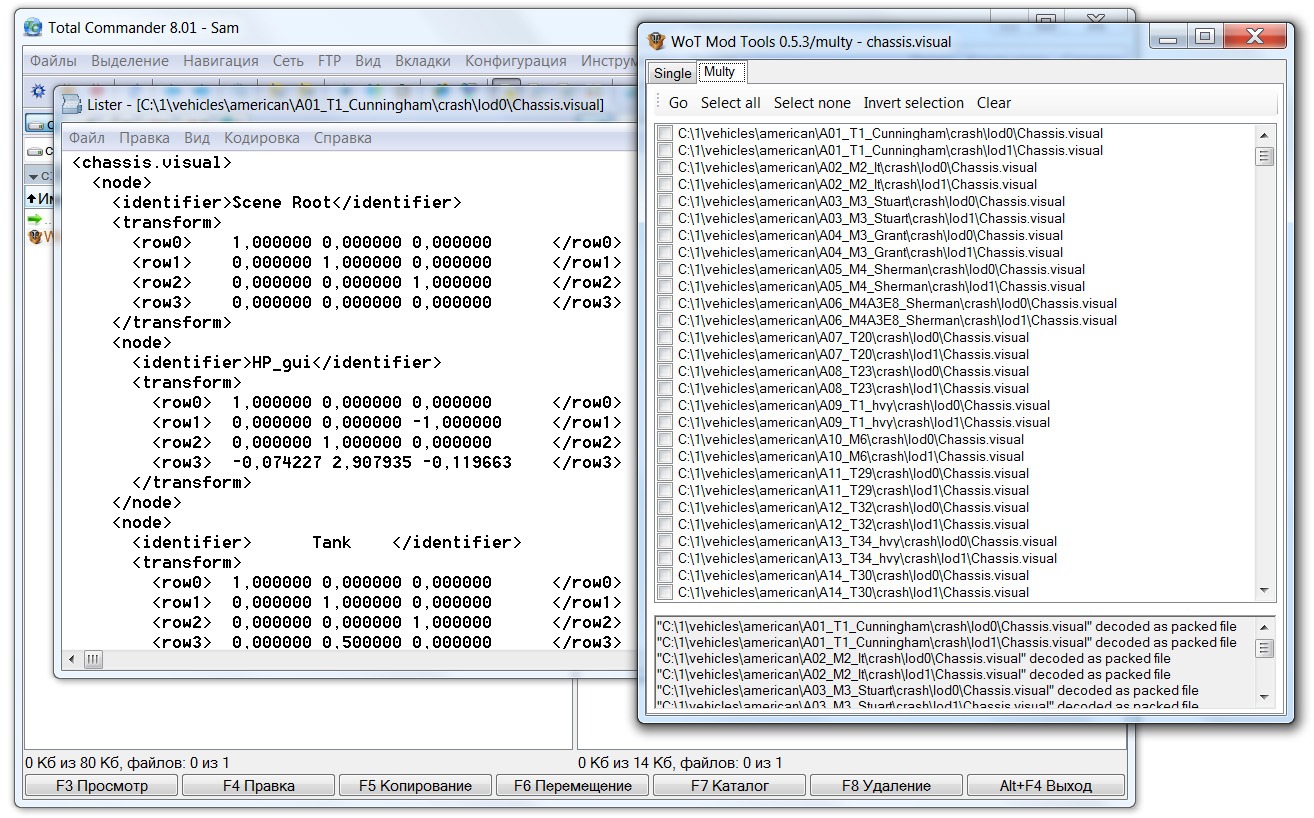Image resolution: width=1314 pixels, height=818 pixels.
Task: Click the Total Commander title bar icon
Action: (x=33, y=28)
